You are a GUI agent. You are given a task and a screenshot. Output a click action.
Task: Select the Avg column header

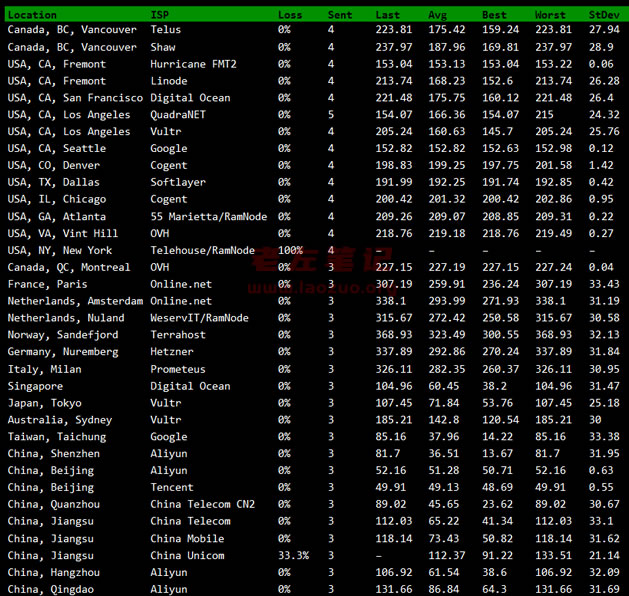[x=437, y=15]
